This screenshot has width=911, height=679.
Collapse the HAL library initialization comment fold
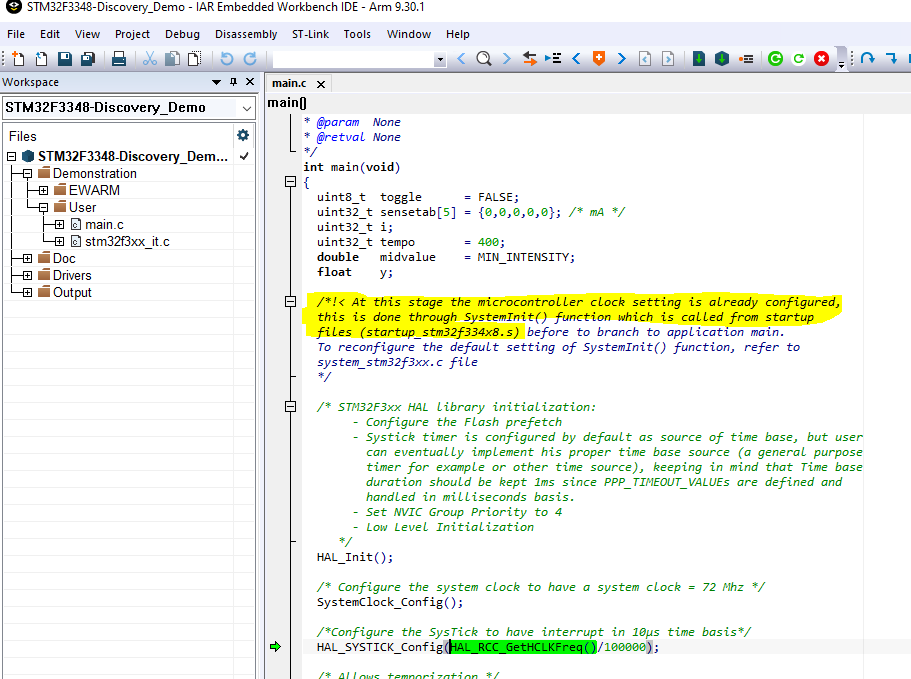(290, 407)
